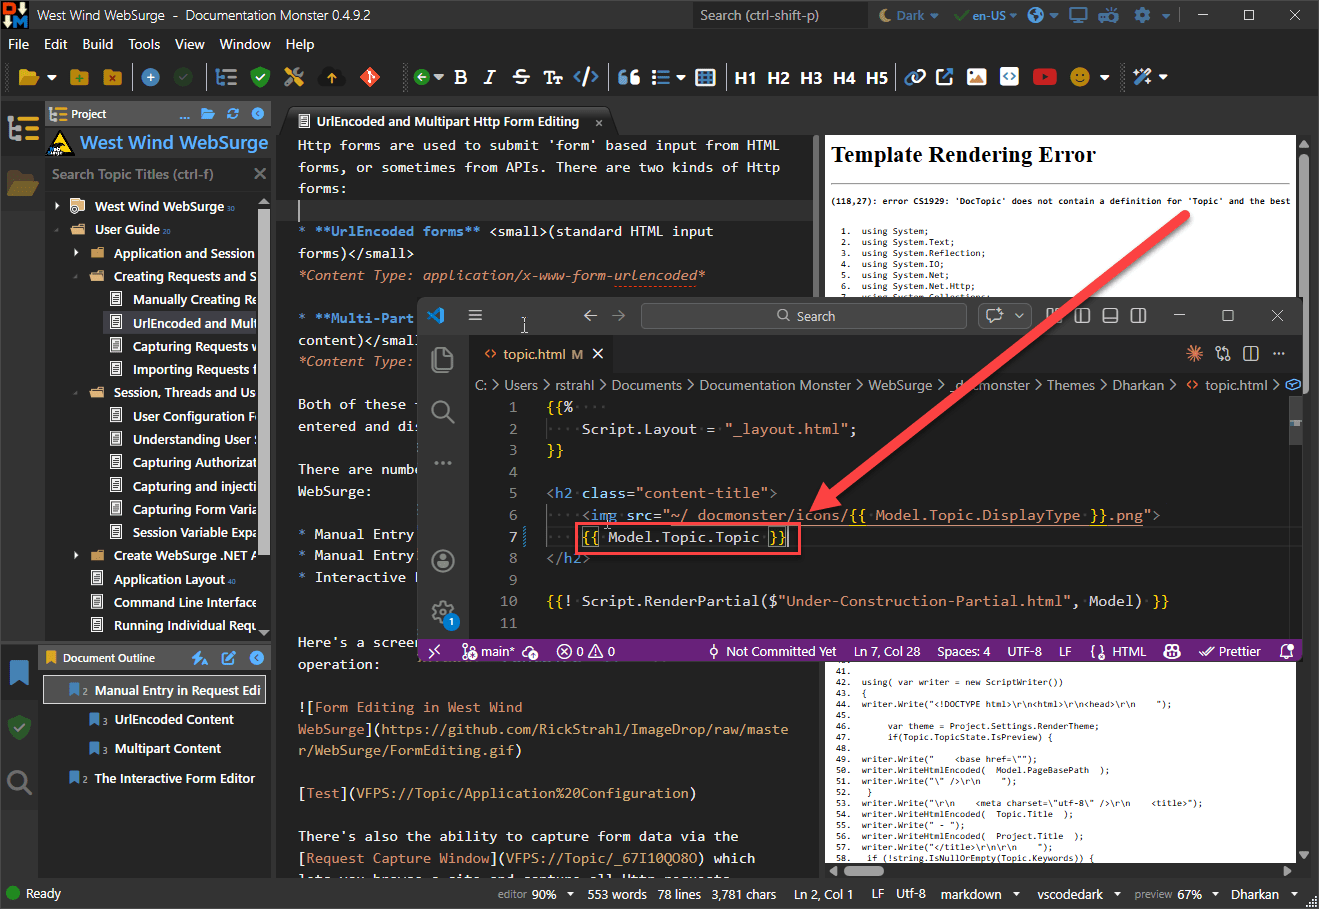Viewport: 1319px width, 909px height.
Task: Toggle the blockquote formatting tool
Action: click(626, 77)
